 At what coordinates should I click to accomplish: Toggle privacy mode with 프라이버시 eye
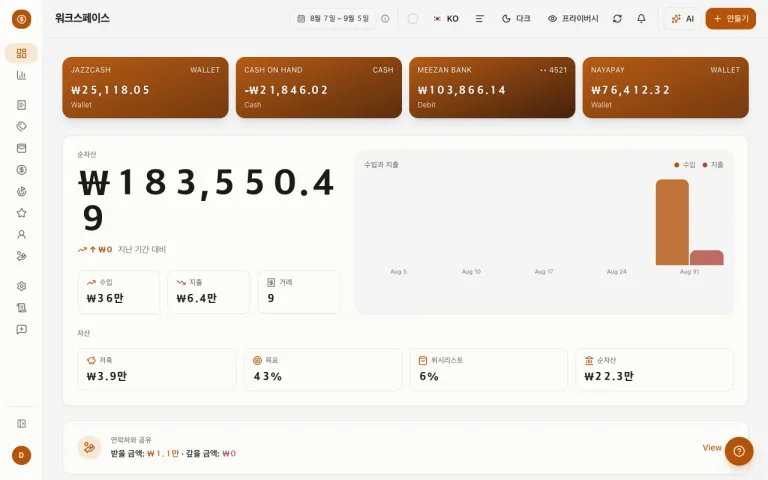point(573,19)
